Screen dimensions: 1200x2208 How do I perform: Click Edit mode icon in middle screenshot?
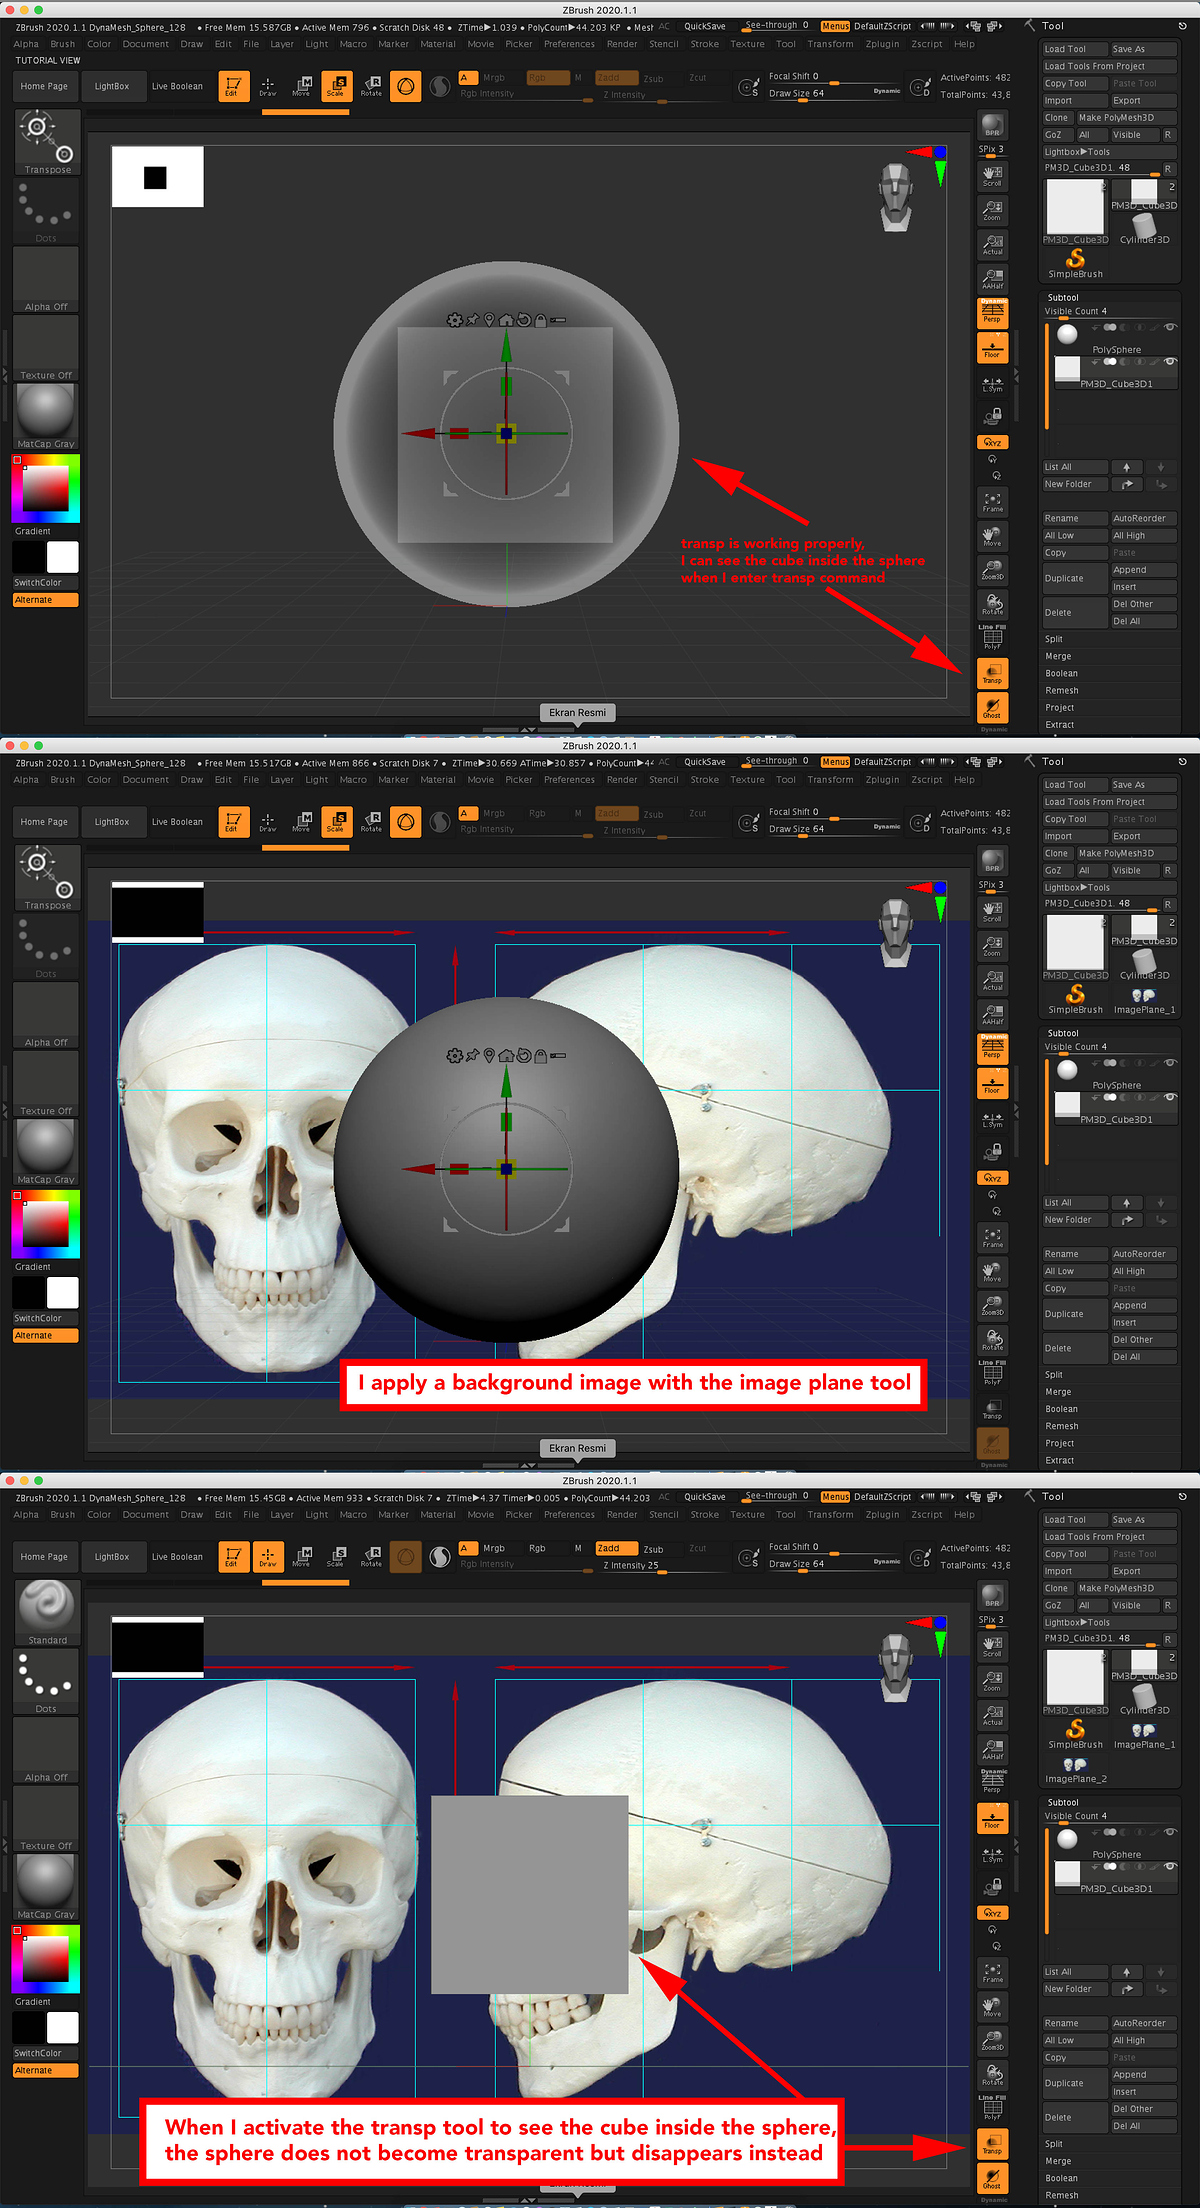(x=233, y=822)
